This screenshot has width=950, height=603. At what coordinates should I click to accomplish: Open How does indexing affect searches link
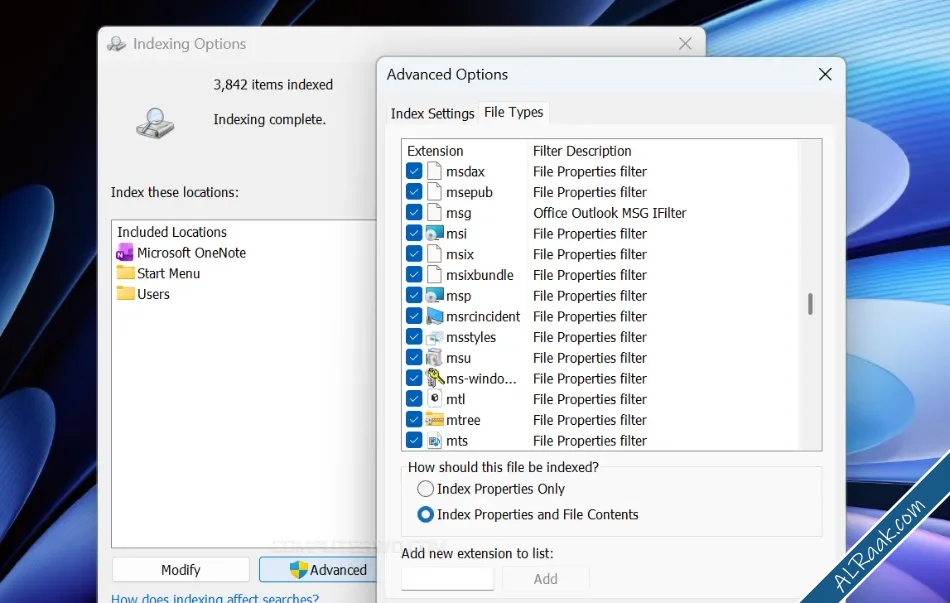coord(214,598)
